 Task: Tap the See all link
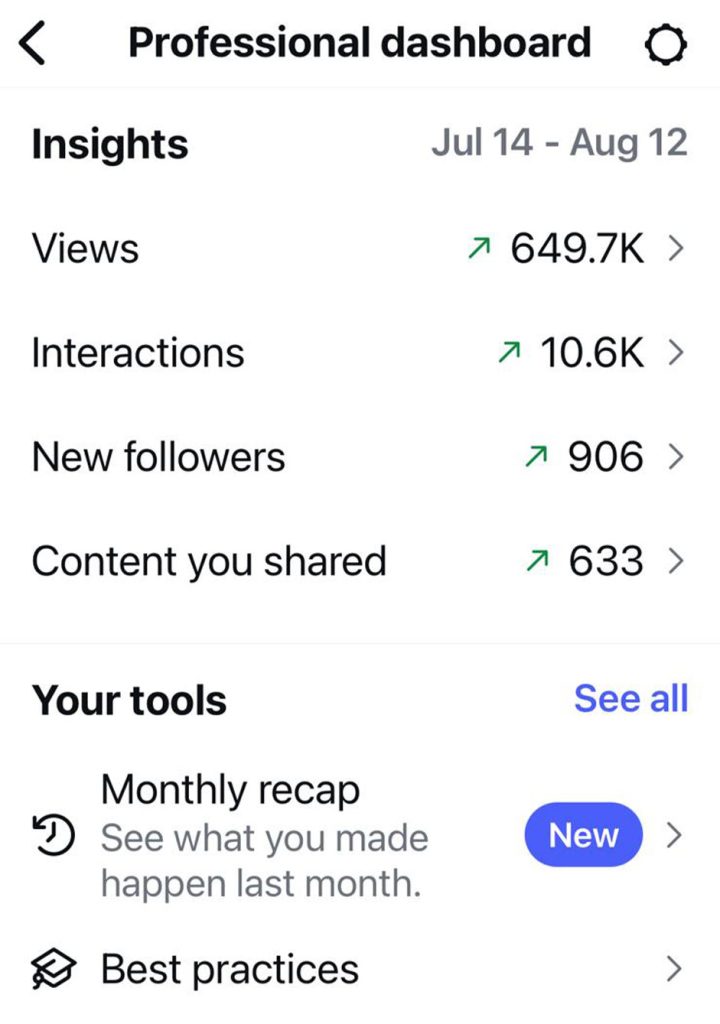(630, 699)
